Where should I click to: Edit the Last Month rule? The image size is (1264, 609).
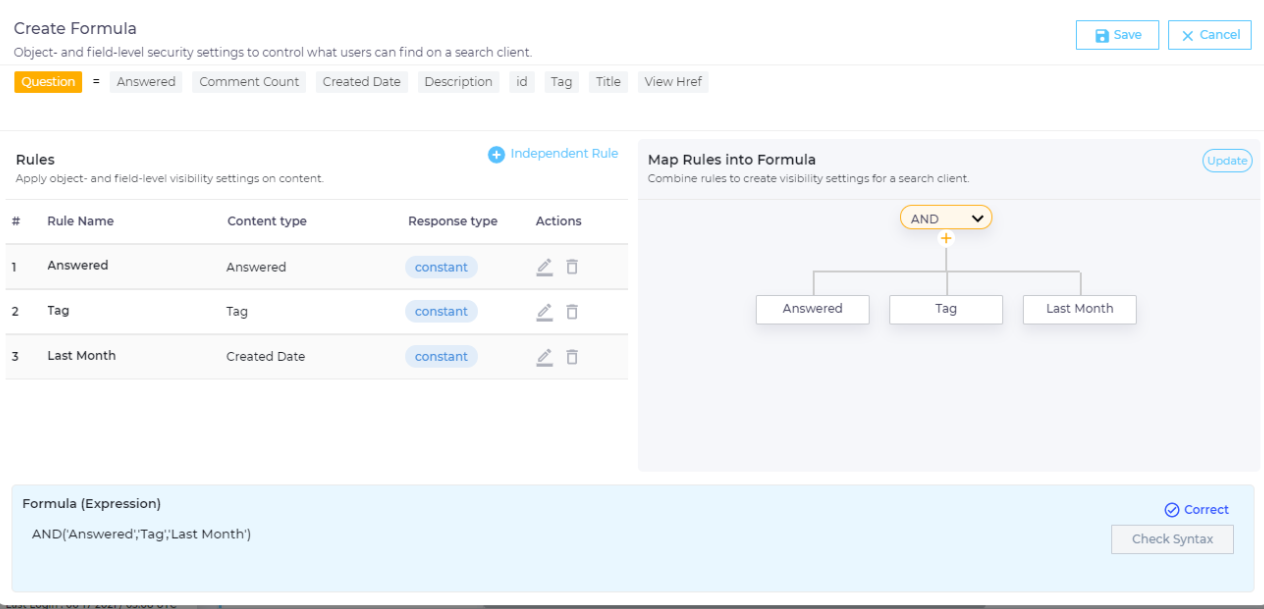point(544,357)
